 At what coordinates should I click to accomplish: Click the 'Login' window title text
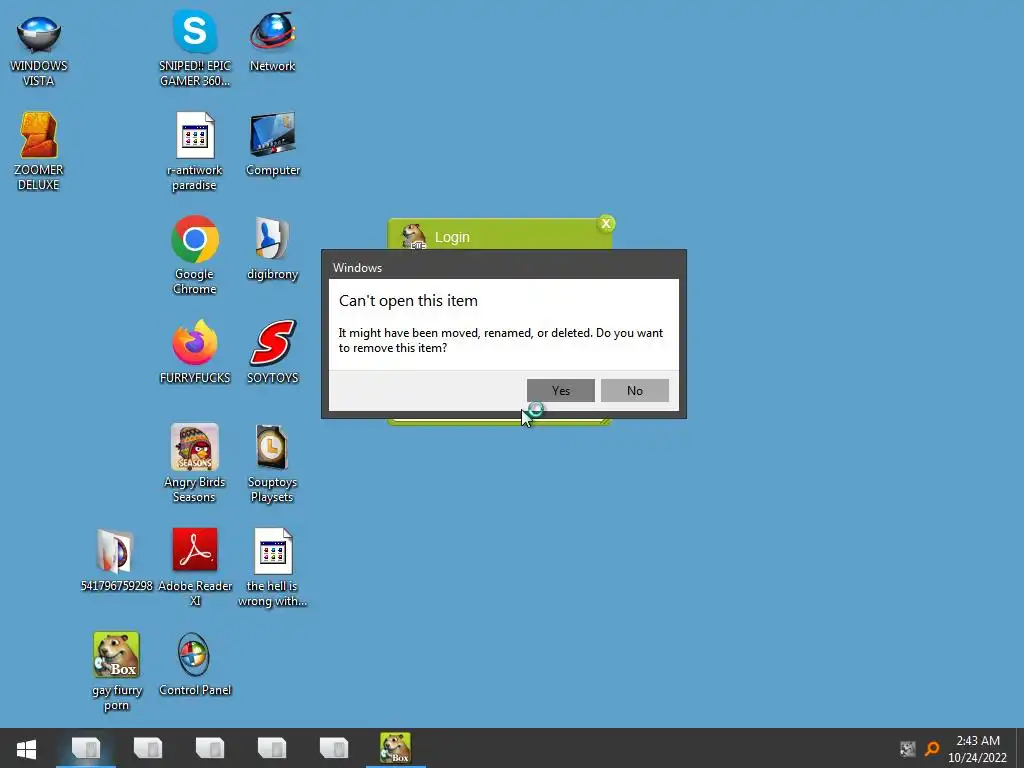(x=452, y=237)
